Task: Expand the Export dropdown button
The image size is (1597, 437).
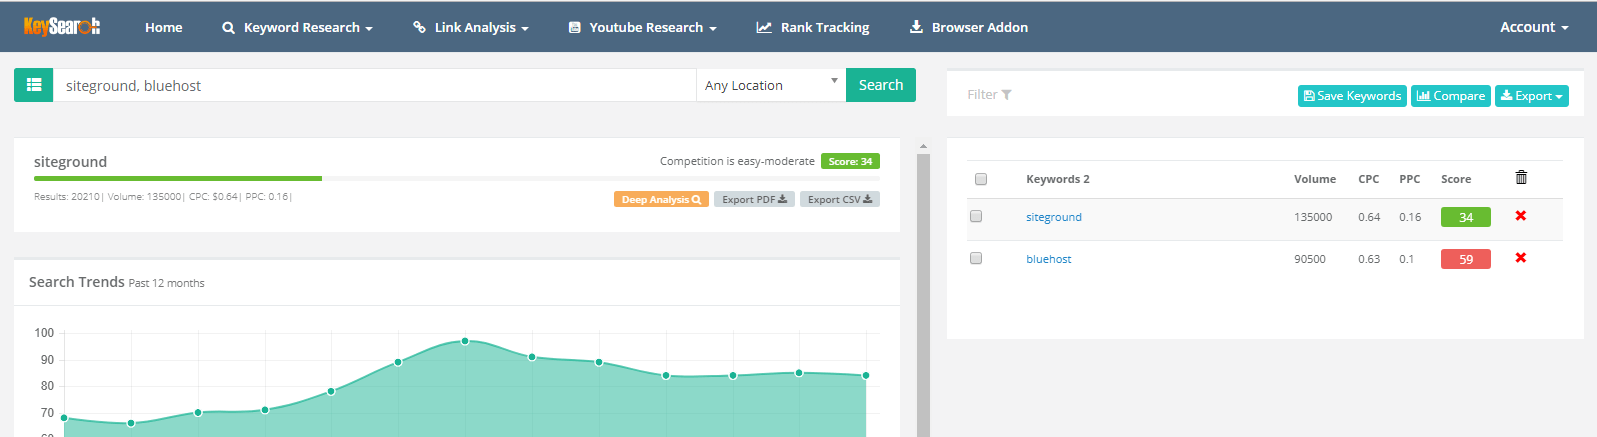Action: coord(1531,96)
